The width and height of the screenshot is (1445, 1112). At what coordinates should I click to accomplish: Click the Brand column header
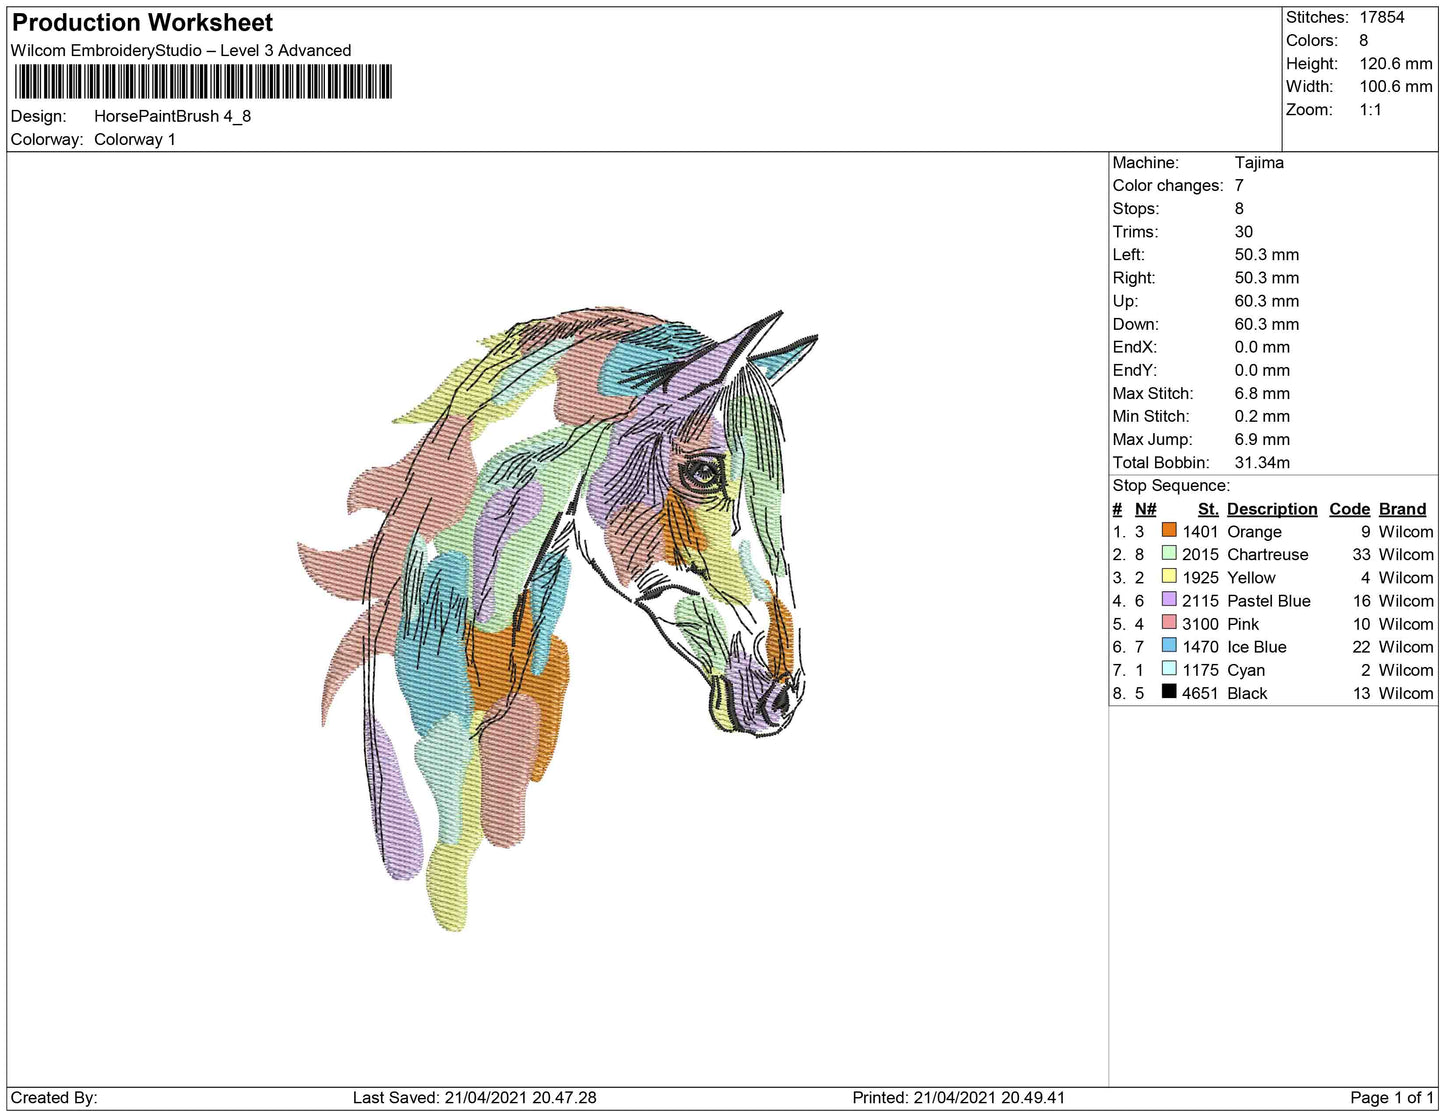tap(1401, 508)
